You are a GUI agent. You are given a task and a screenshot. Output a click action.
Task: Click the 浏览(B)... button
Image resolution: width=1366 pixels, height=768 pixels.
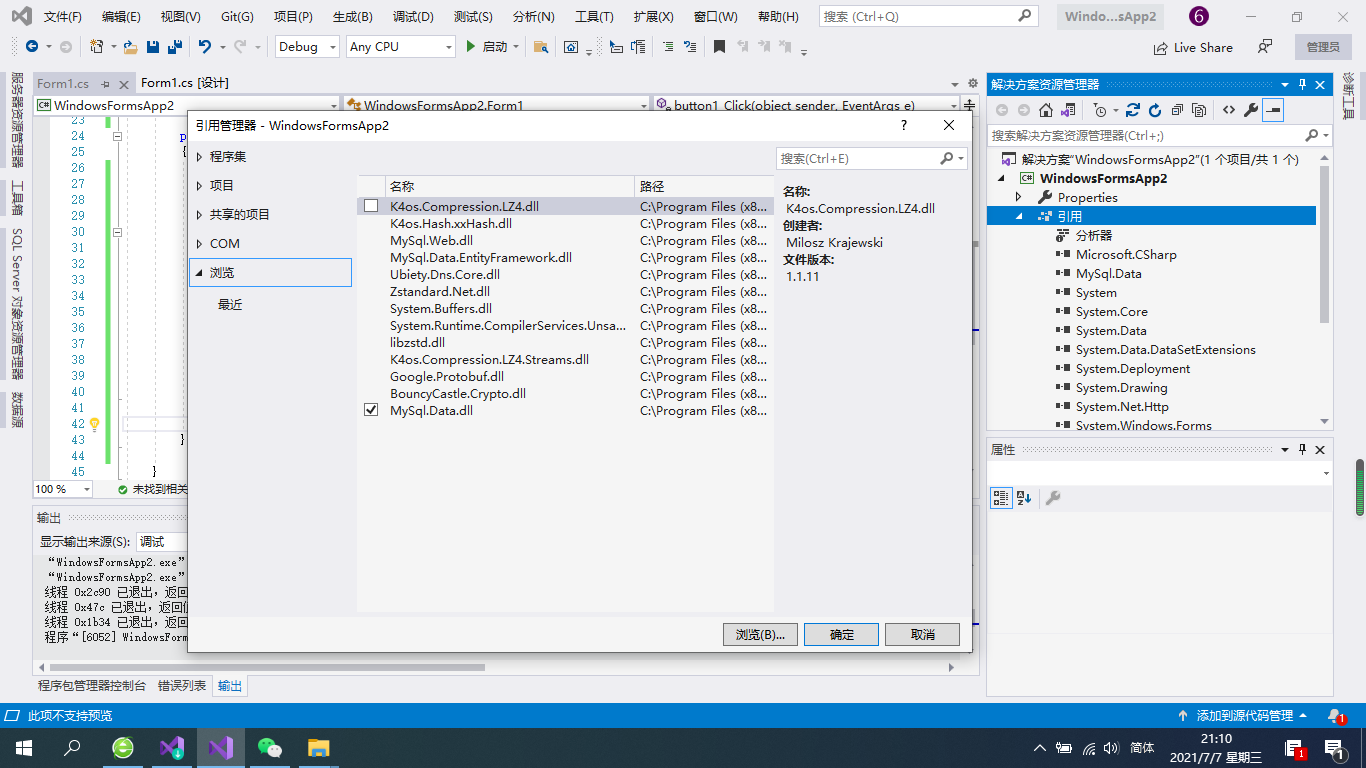click(760, 634)
